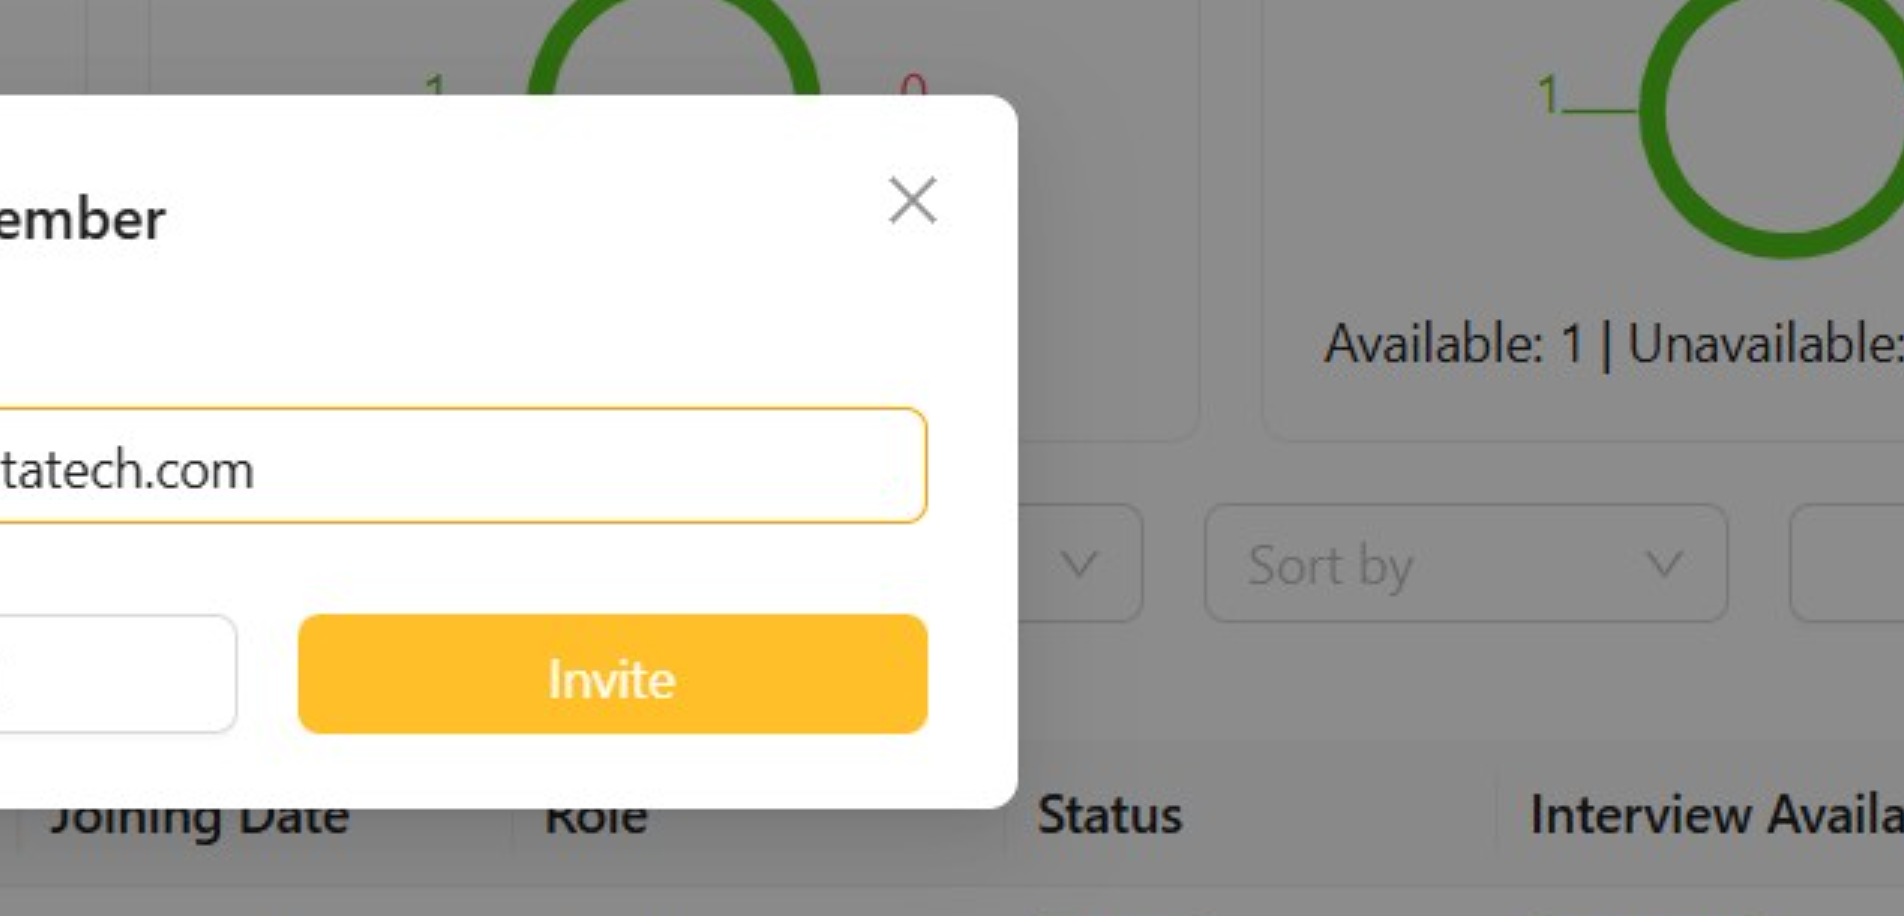
Task: Click the green 1 label beside the availability chart
Action: (1548, 95)
